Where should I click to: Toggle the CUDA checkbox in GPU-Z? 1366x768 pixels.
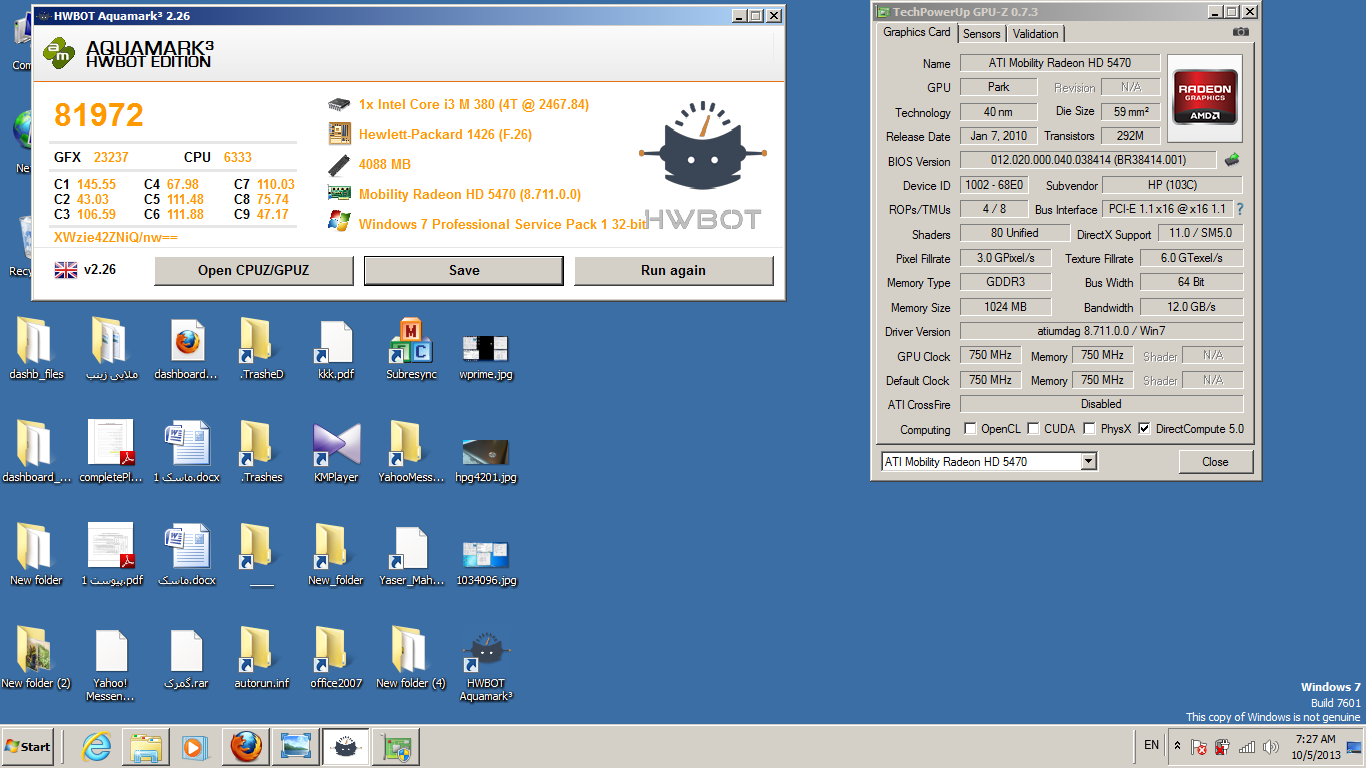[x=1034, y=429]
